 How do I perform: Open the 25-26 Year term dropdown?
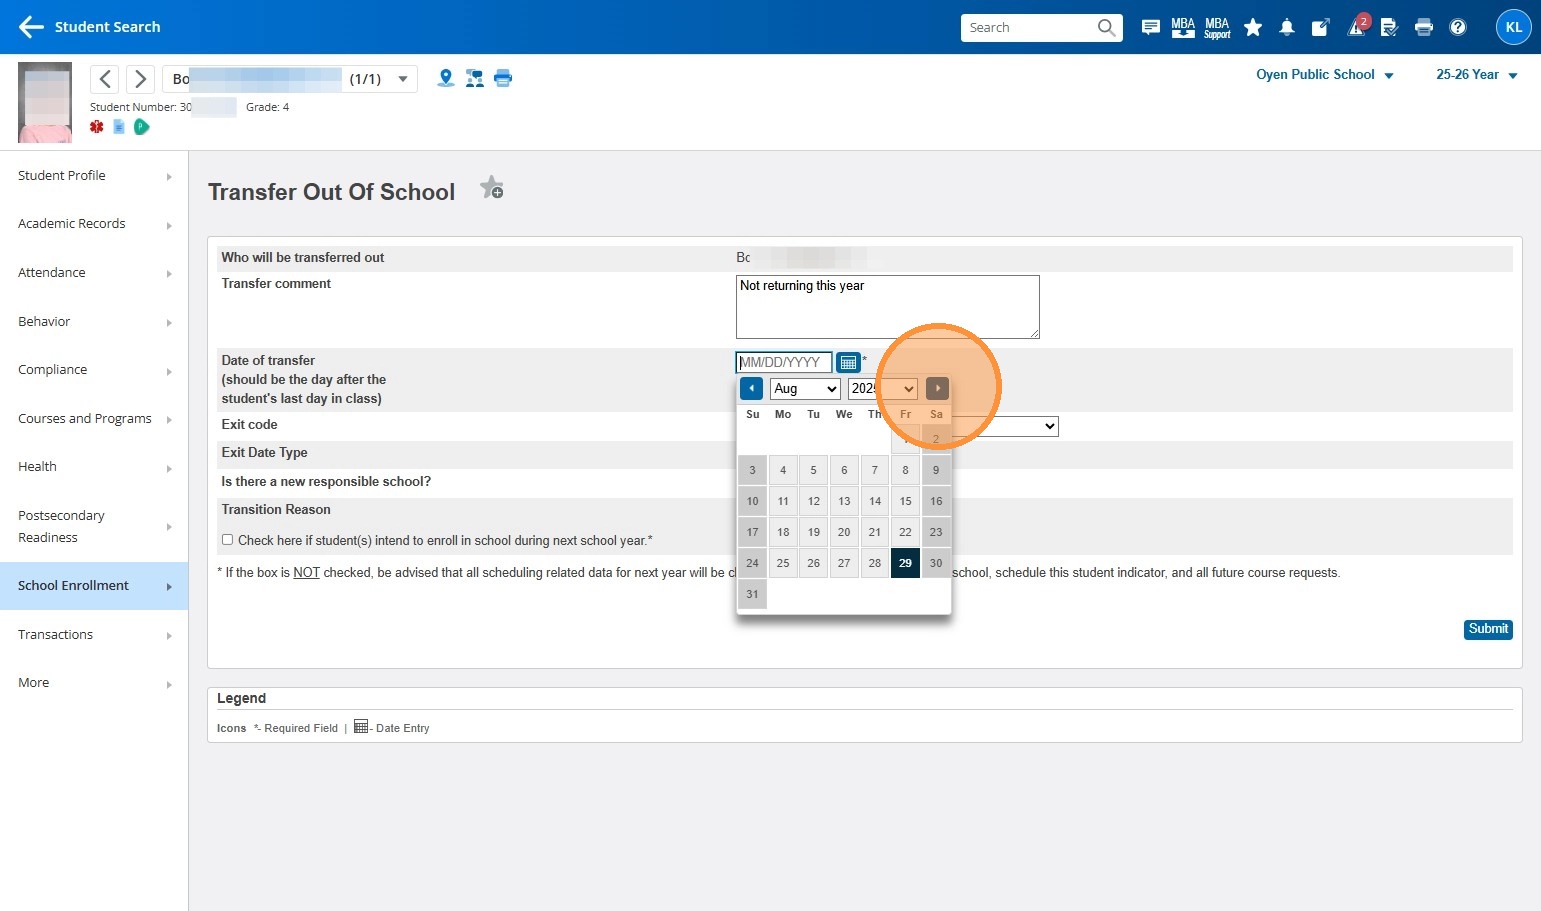click(1476, 75)
